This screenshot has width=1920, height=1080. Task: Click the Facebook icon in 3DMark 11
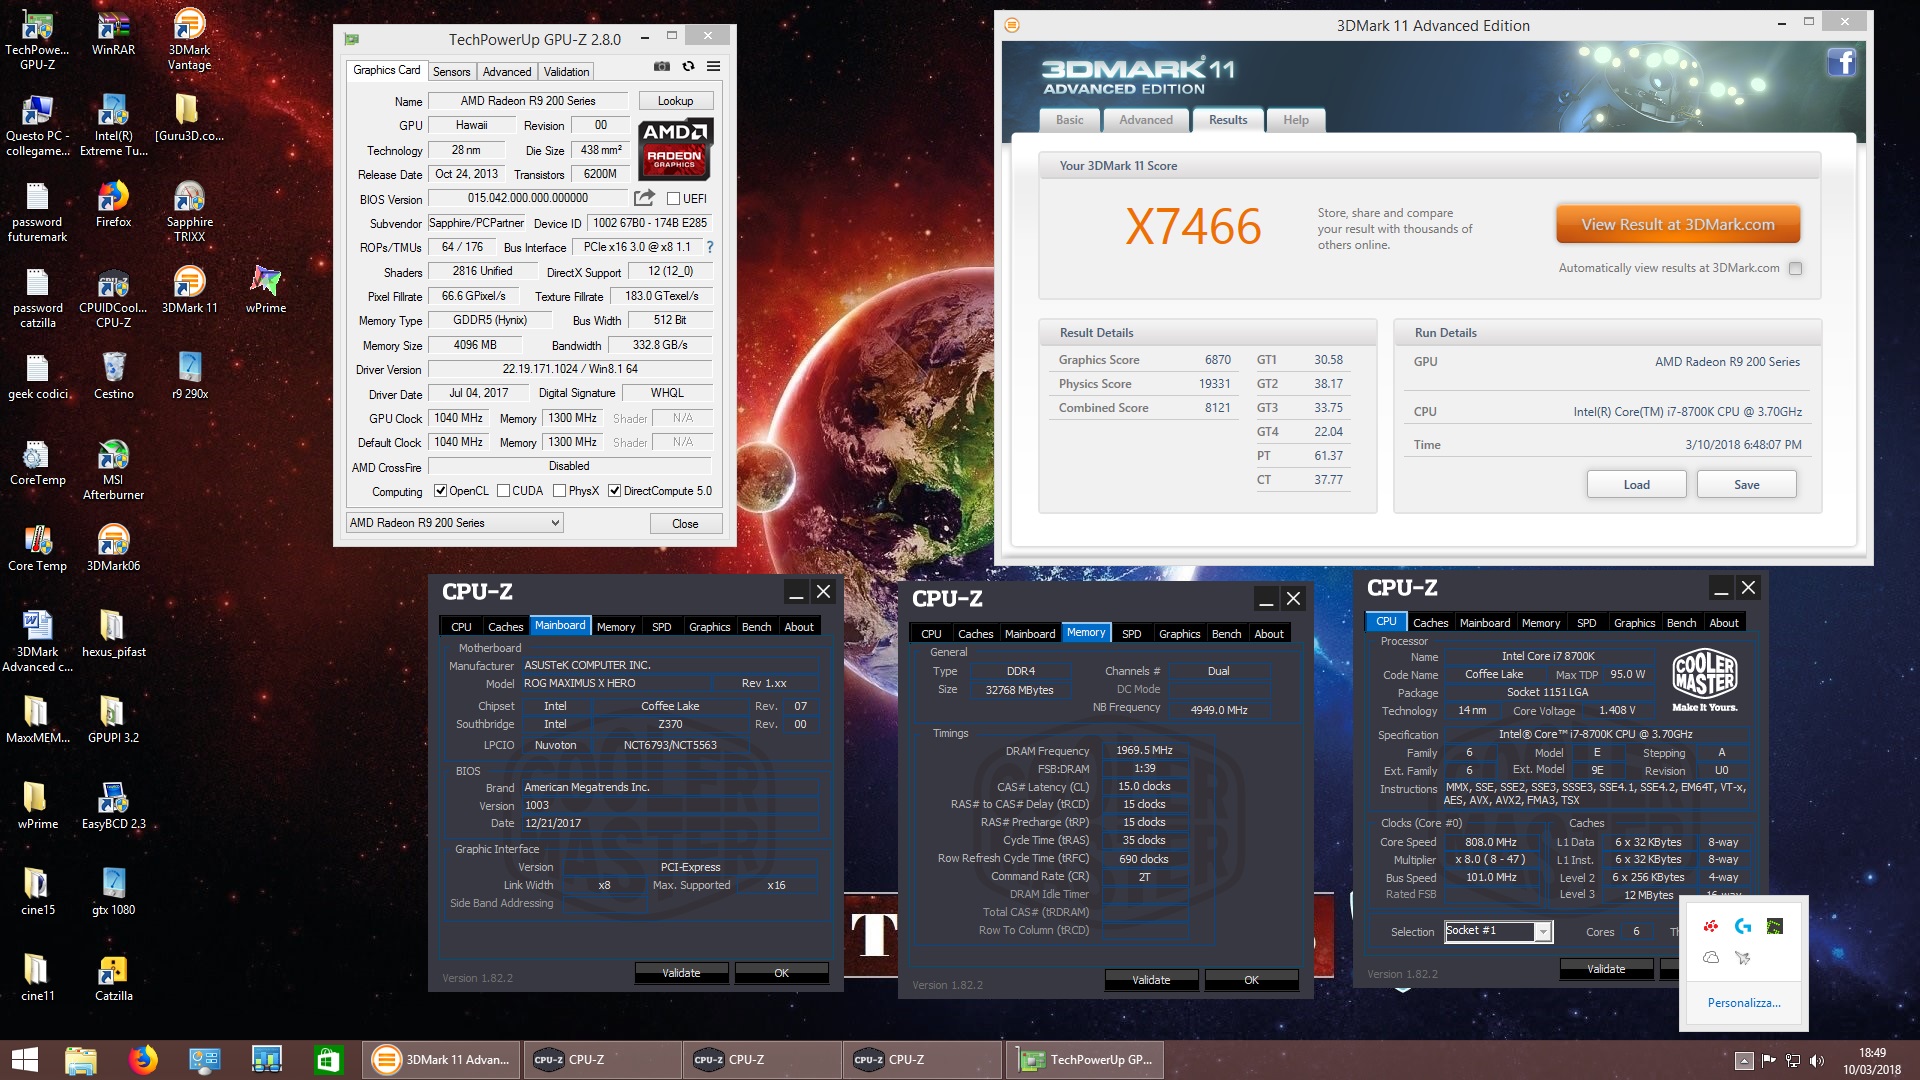pos(1842,62)
